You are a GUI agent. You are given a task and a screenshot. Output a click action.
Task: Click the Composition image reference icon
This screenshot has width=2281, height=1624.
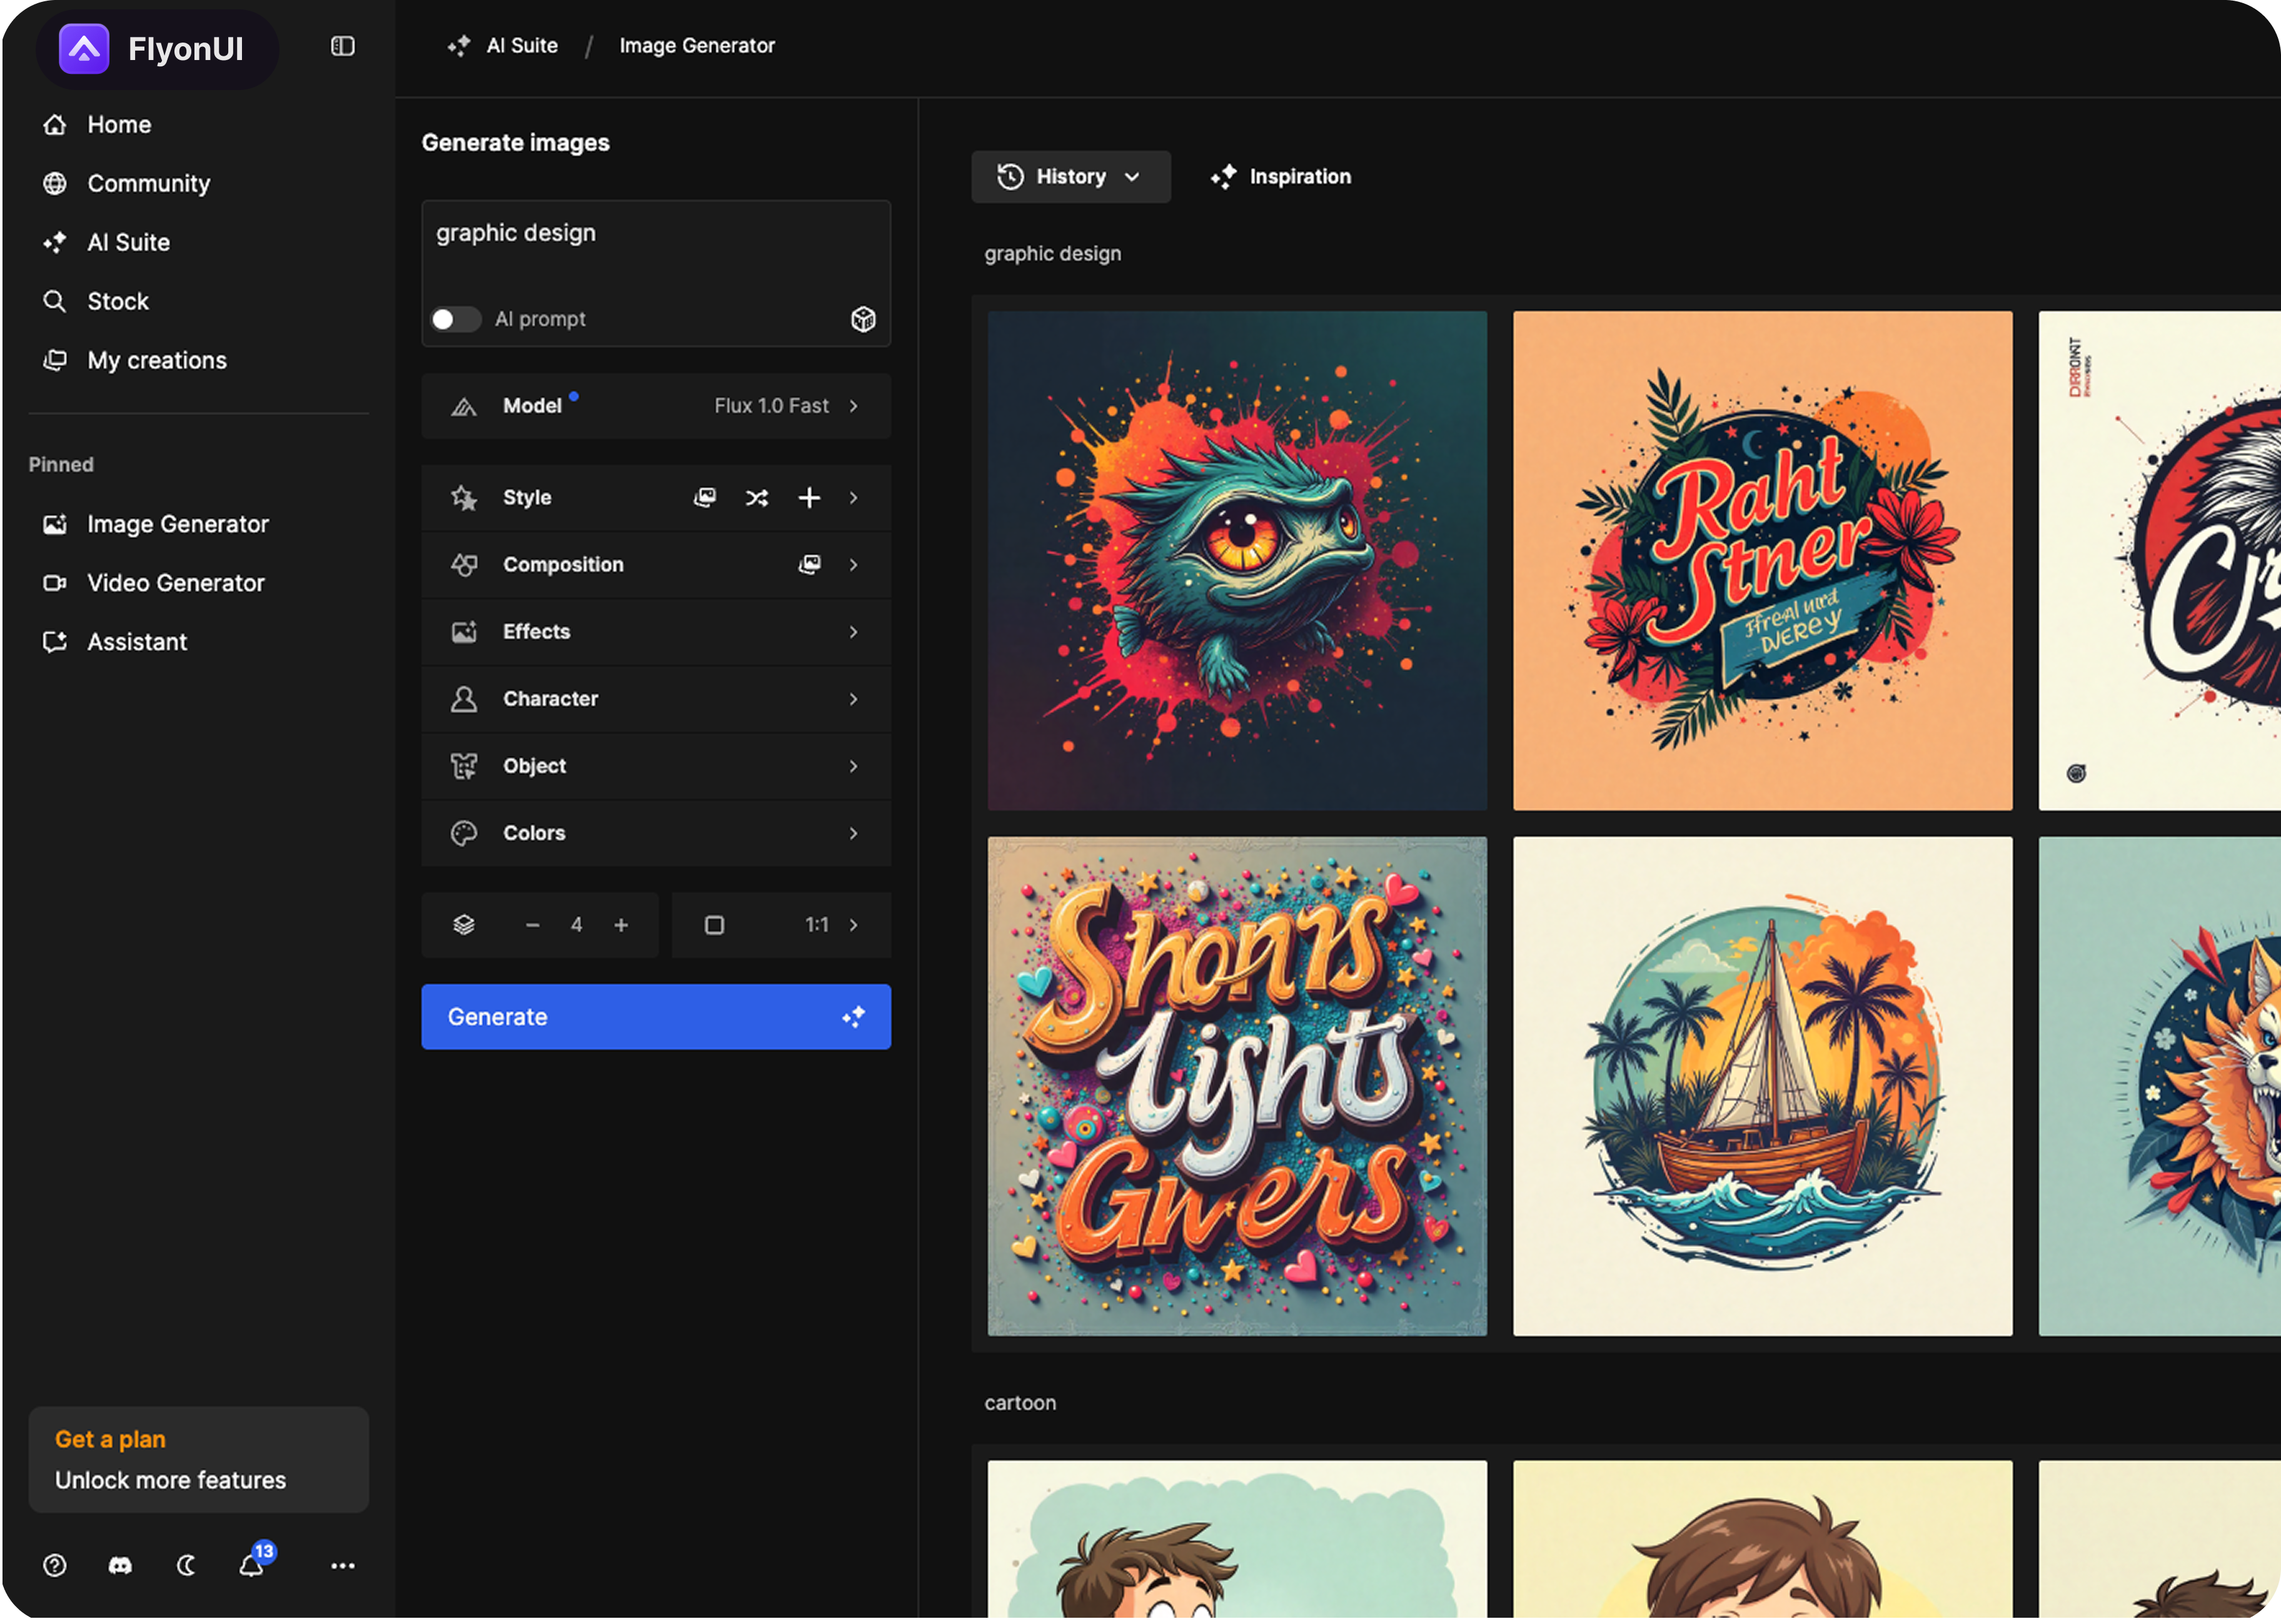coord(809,565)
